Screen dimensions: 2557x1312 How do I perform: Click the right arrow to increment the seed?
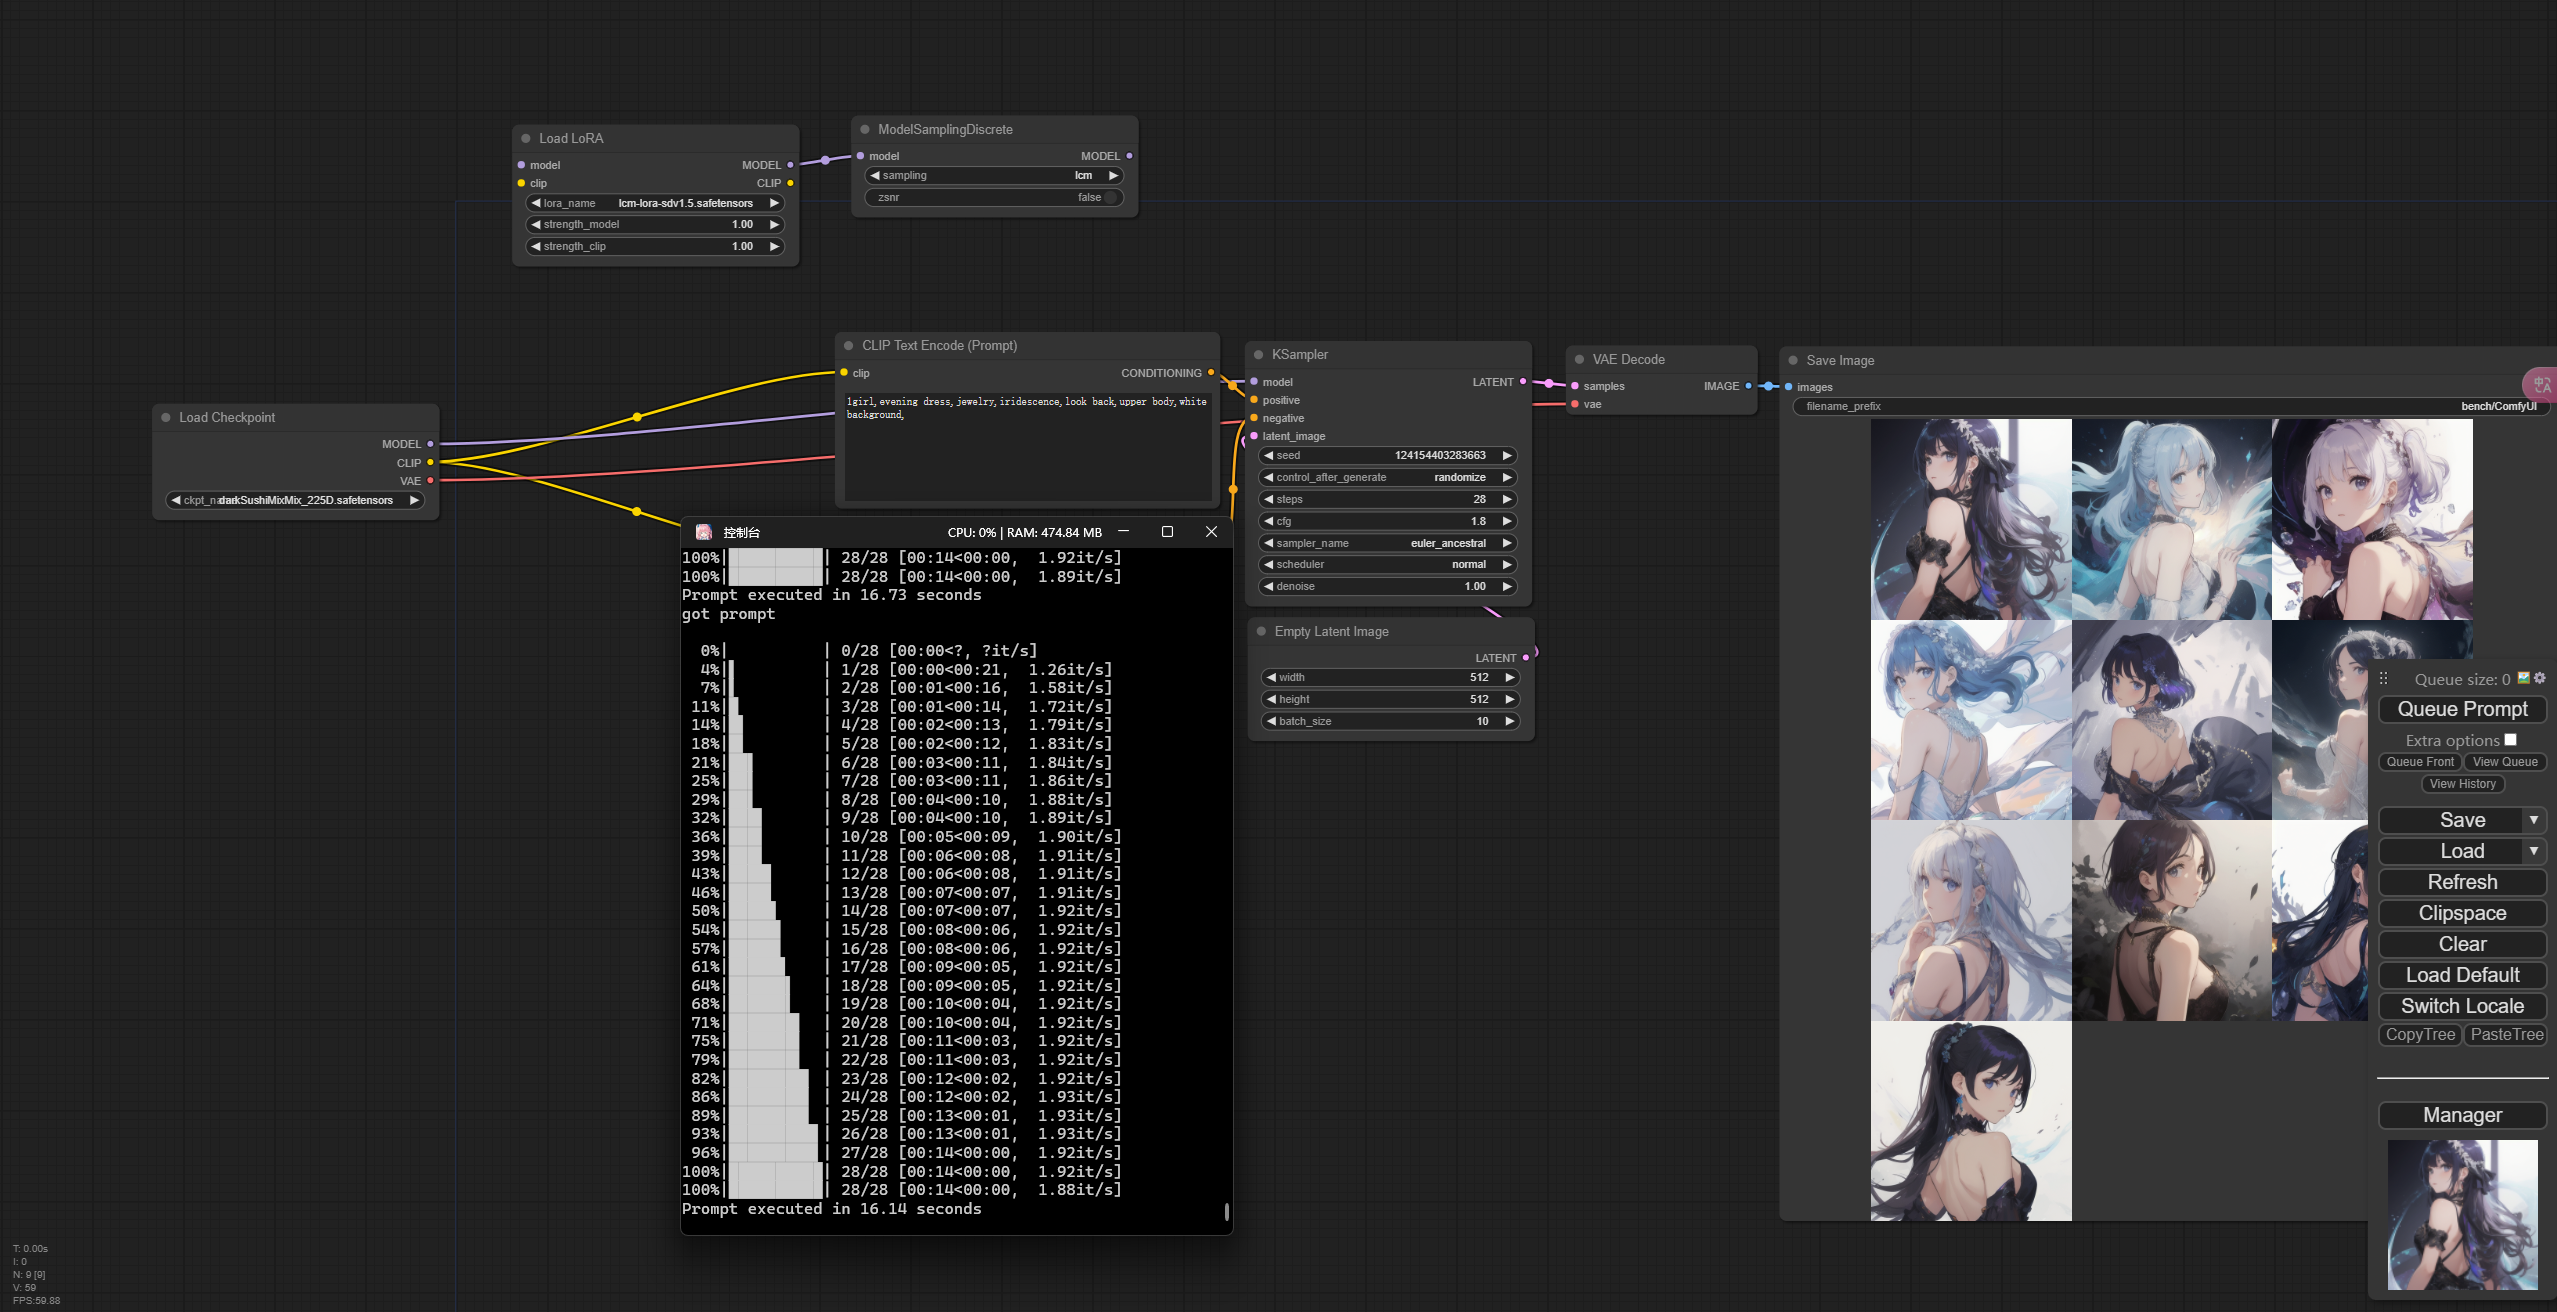[x=1507, y=456]
